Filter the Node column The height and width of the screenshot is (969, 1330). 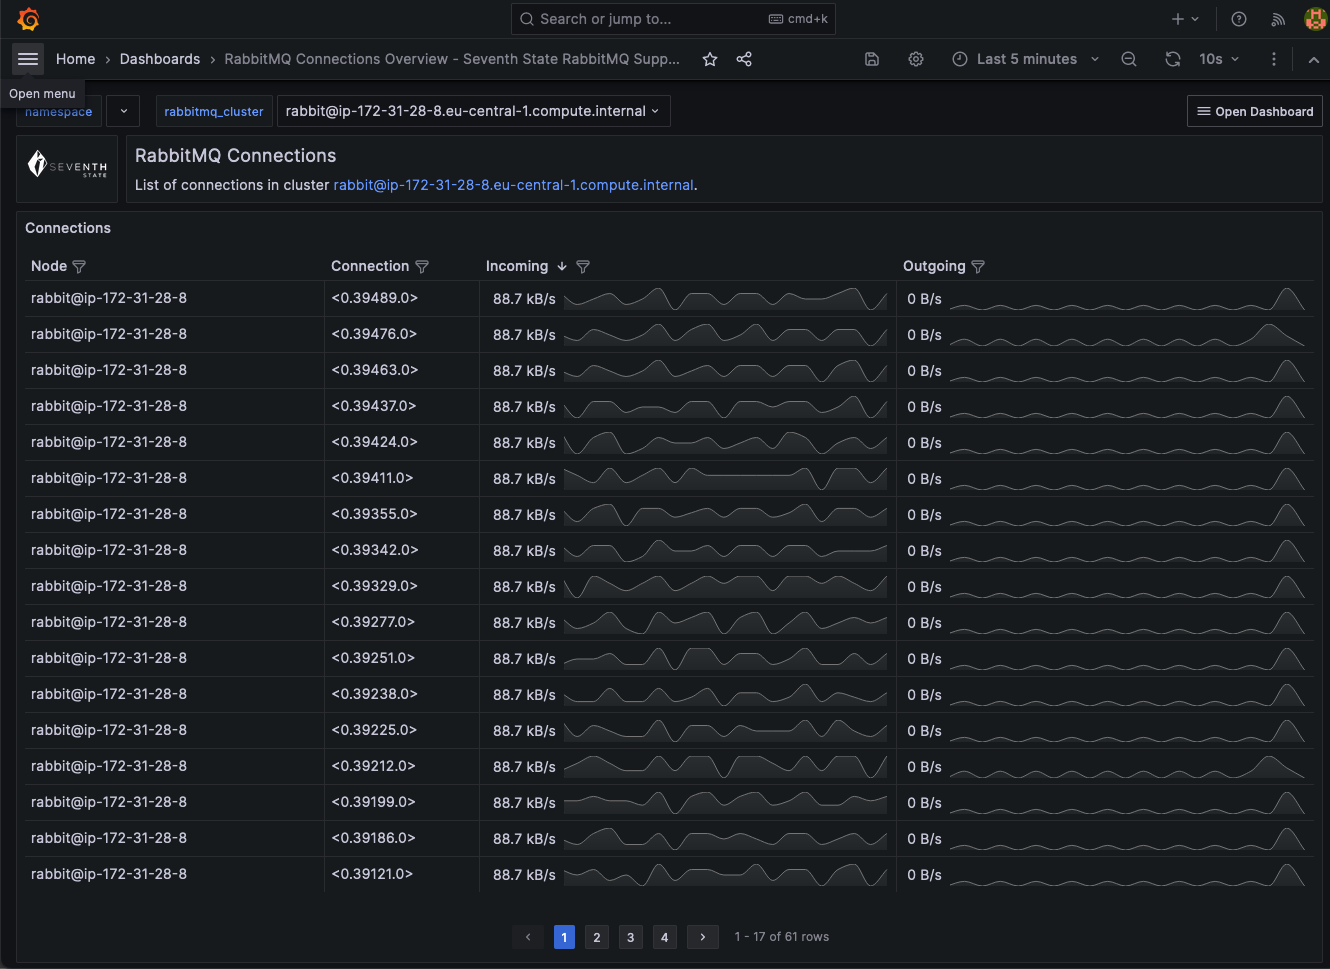coord(79,267)
